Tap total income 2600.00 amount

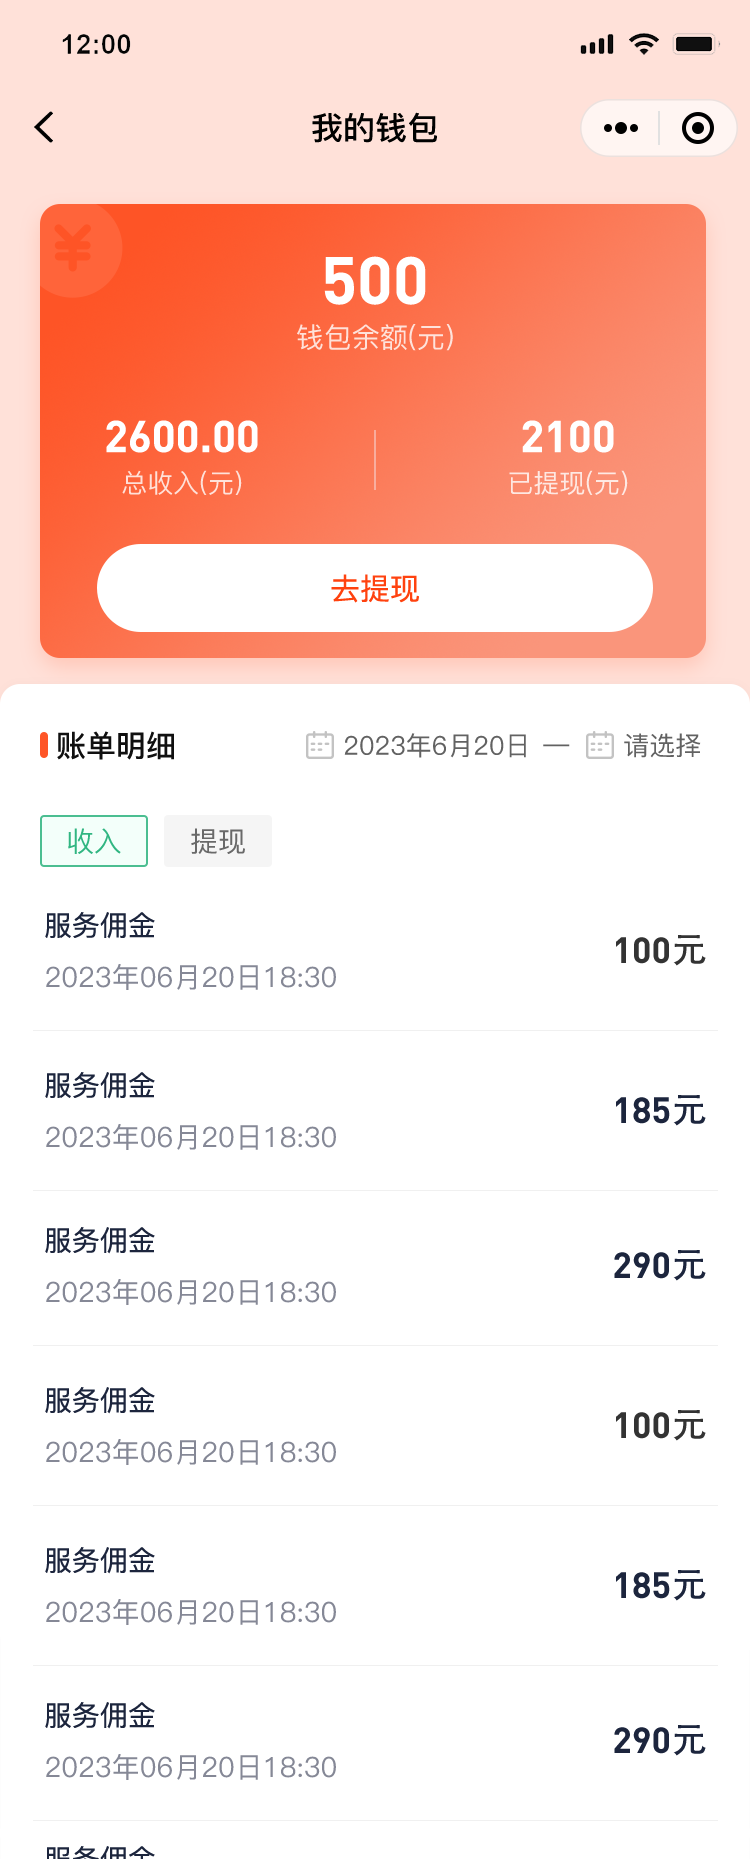click(182, 437)
